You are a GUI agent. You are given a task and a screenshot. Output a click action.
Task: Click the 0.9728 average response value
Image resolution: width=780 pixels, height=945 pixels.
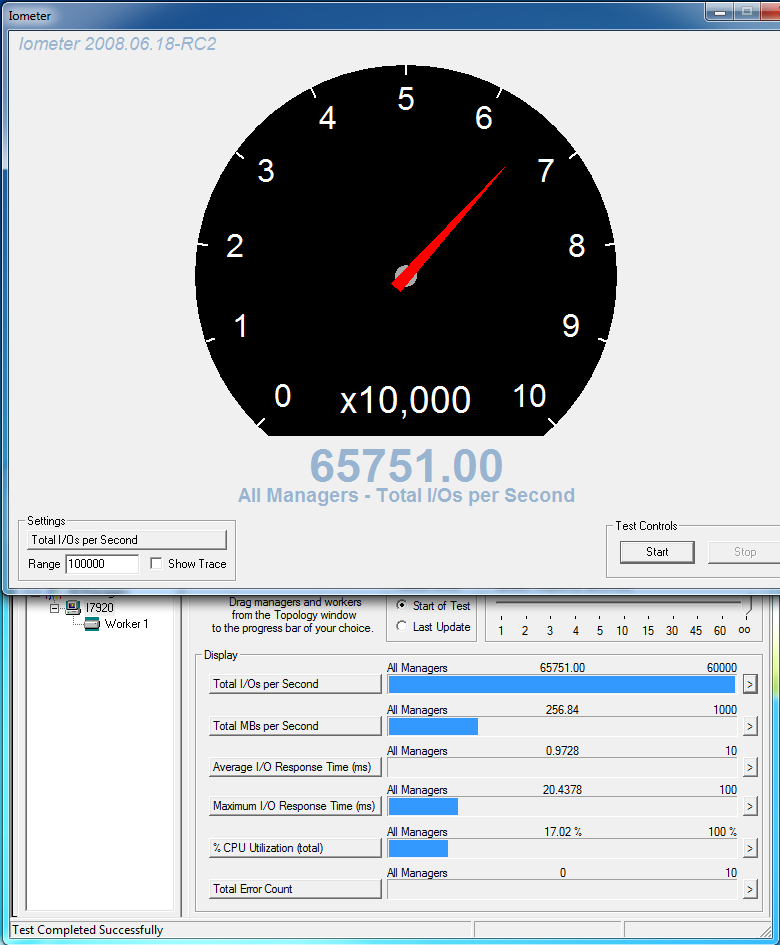tap(562, 751)
